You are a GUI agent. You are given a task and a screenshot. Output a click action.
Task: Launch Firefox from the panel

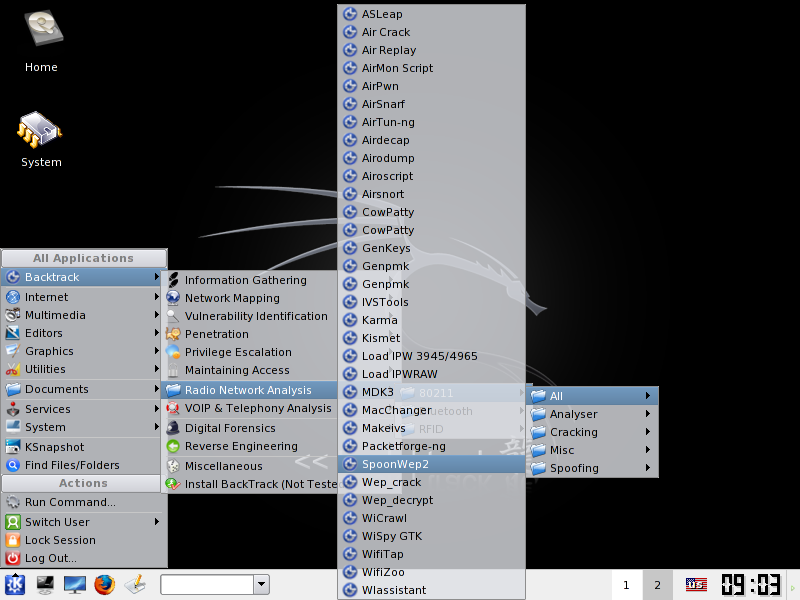pyautogui.click(x=105, y=585)
